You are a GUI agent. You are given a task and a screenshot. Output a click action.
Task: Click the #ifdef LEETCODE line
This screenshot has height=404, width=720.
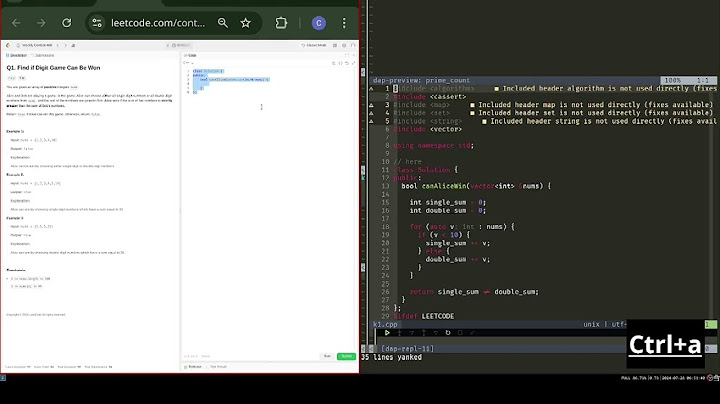424,316
